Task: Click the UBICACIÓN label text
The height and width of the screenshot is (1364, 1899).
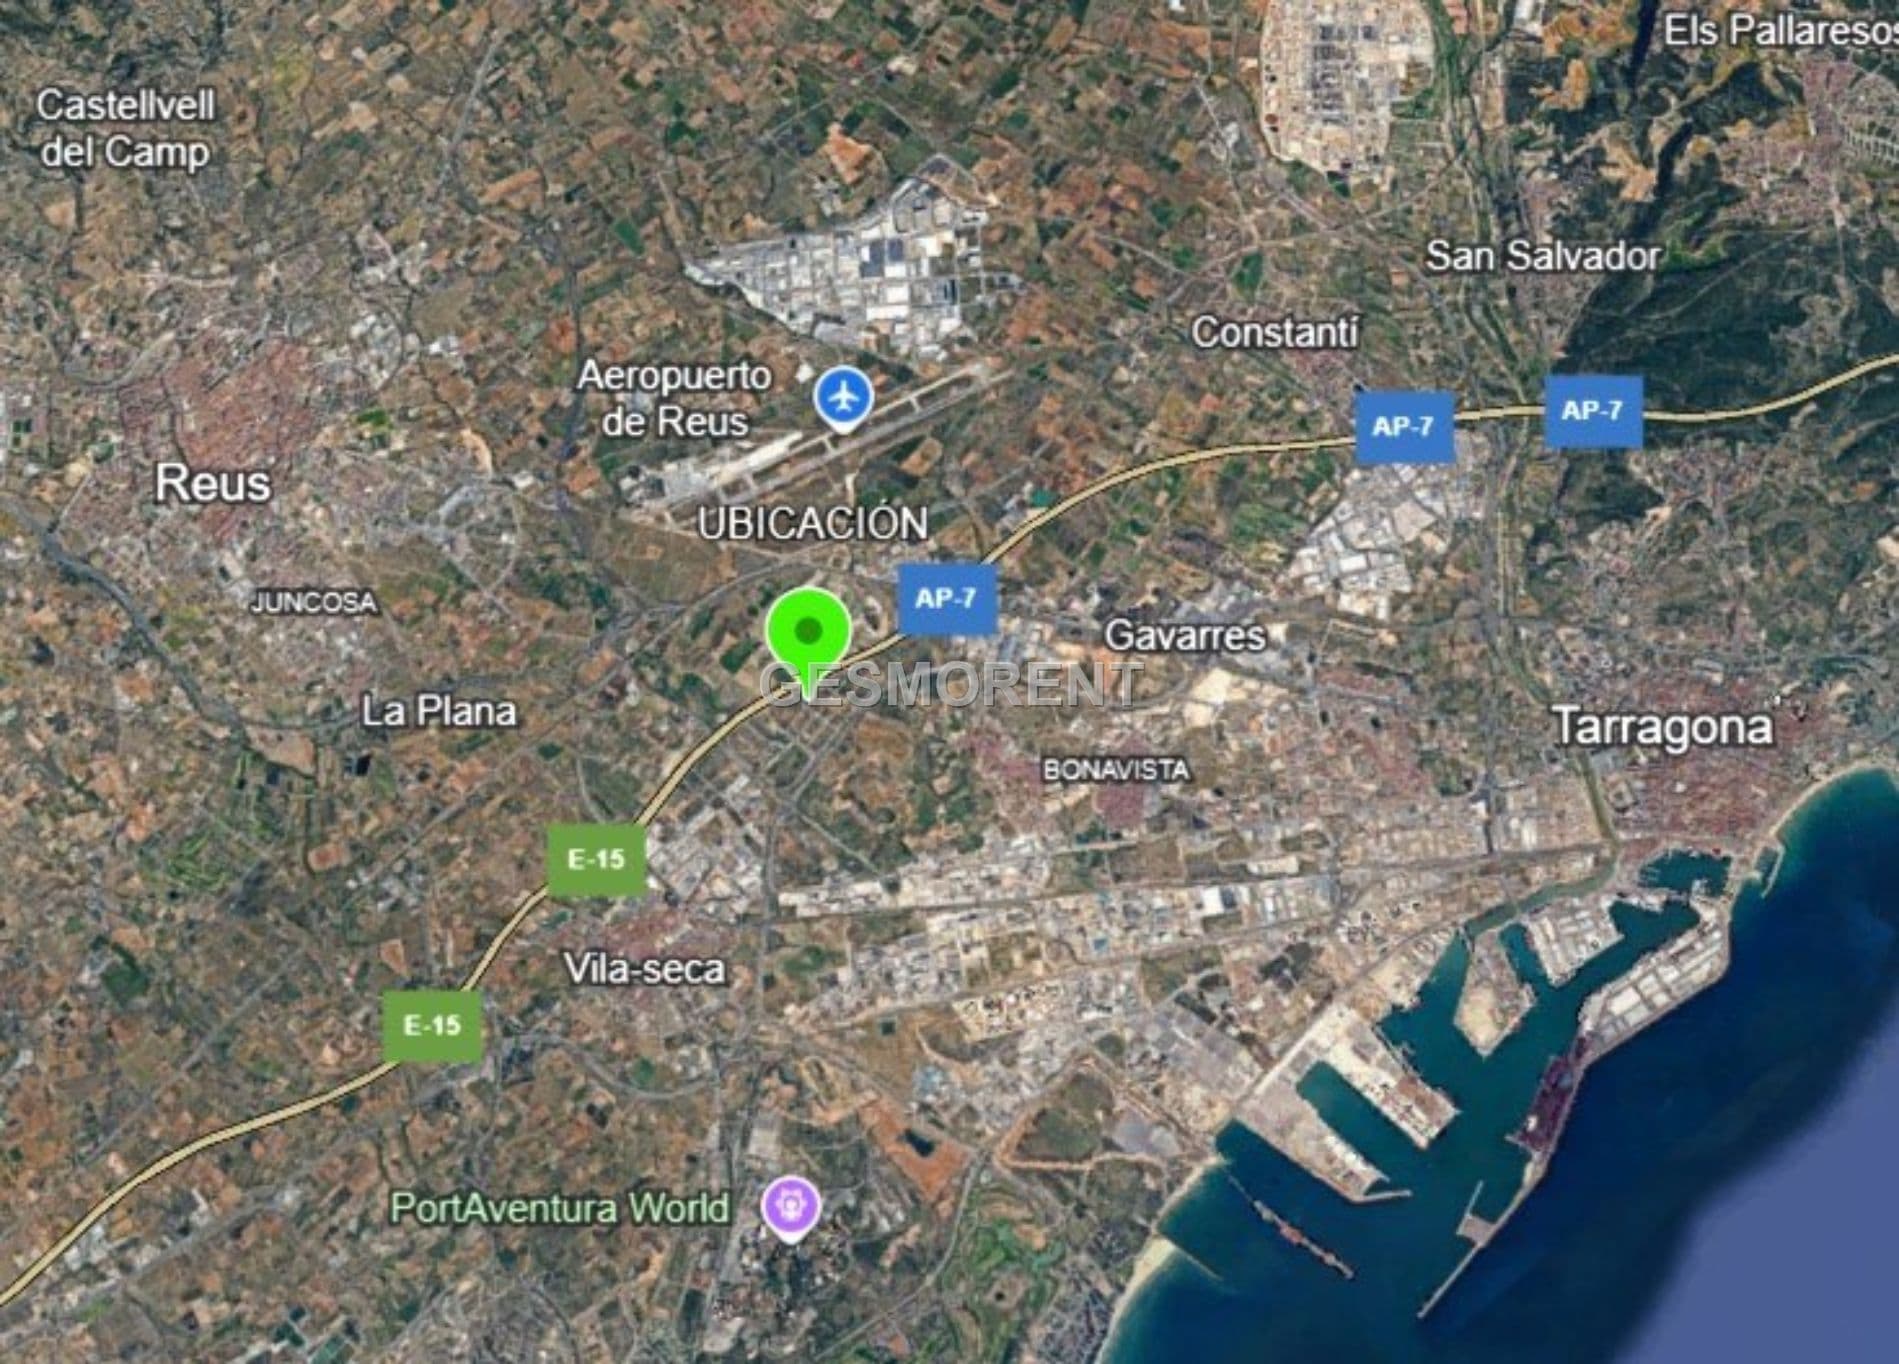Action: 813,524
